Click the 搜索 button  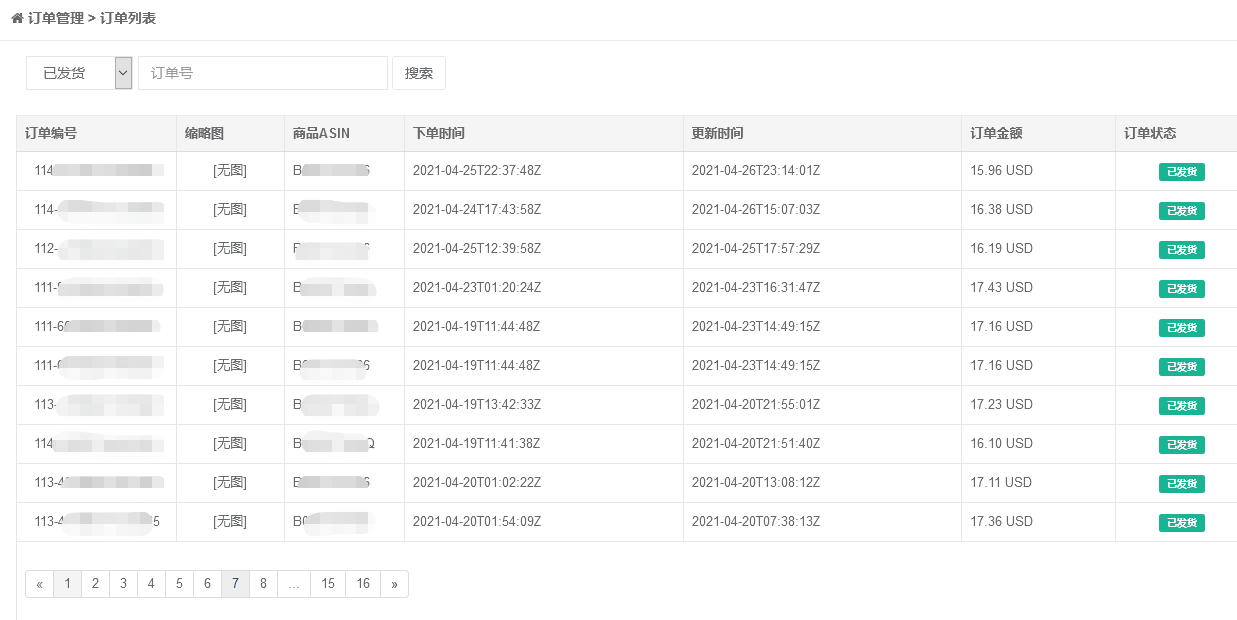[x=418, y=72]
